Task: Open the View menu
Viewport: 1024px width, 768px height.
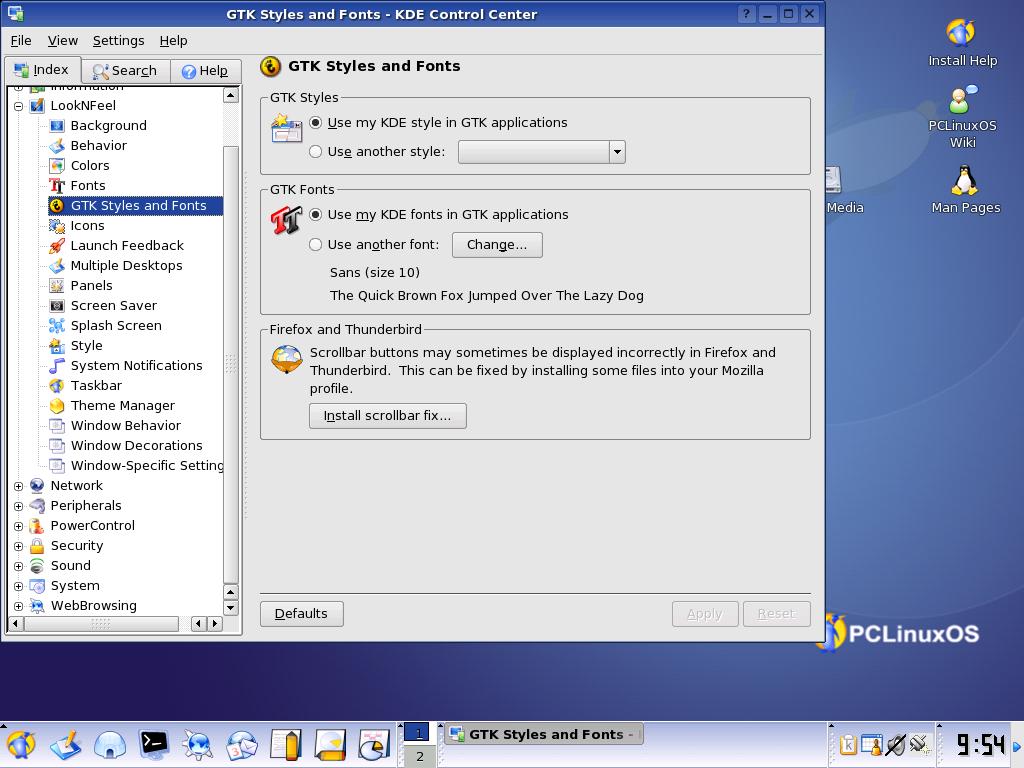Action: coord(63,40)
